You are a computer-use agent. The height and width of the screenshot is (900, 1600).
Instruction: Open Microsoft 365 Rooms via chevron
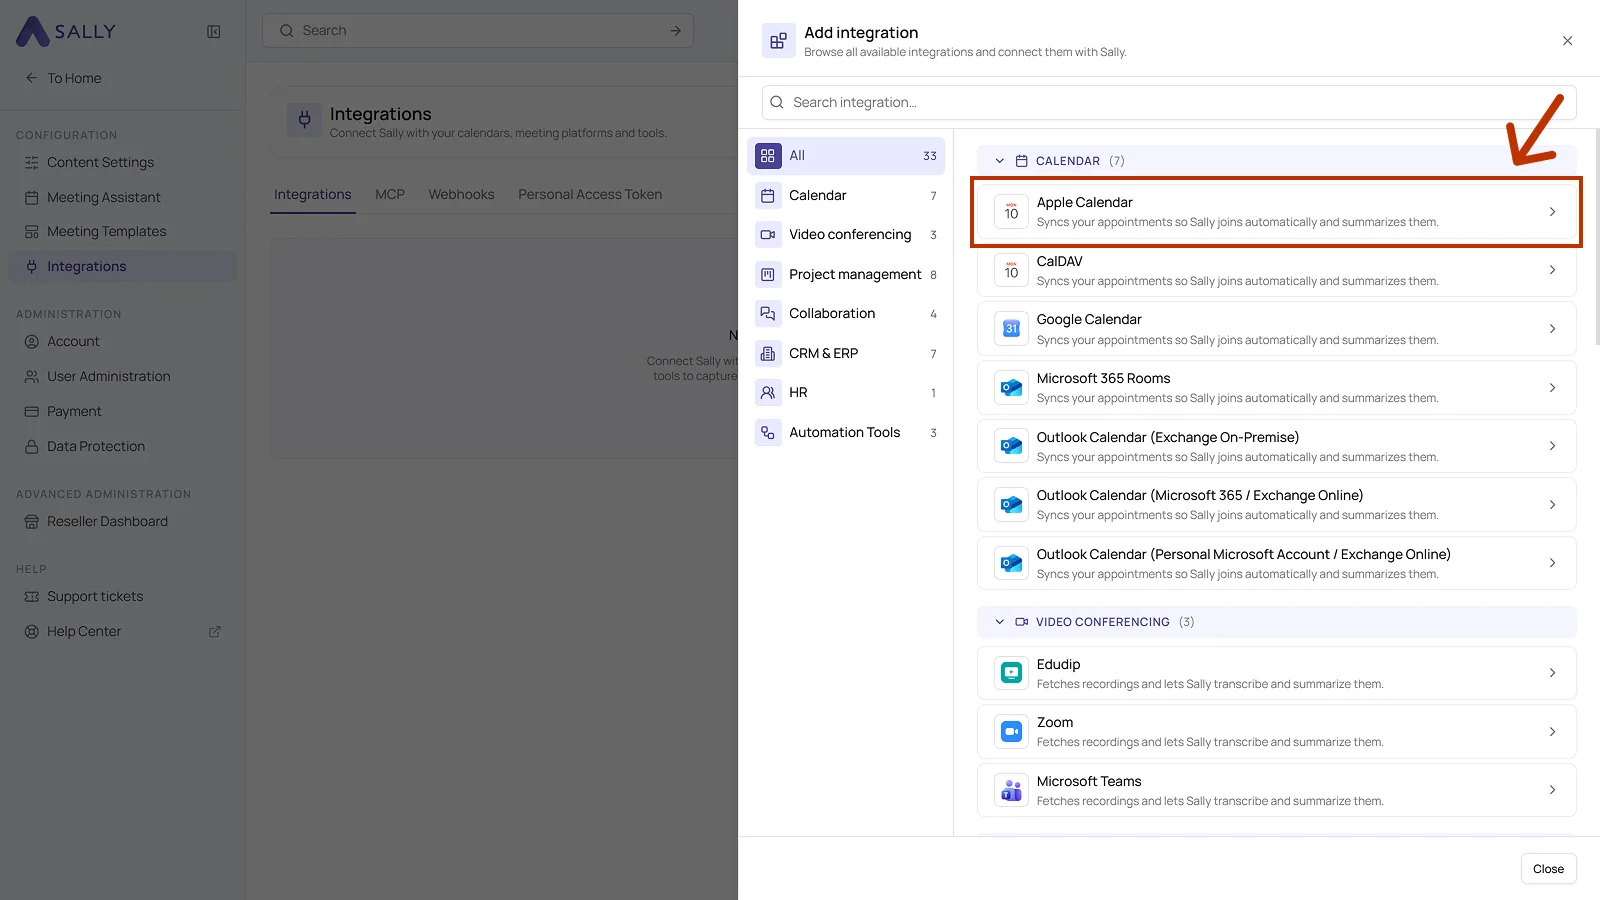click(x=1552, y=388)
